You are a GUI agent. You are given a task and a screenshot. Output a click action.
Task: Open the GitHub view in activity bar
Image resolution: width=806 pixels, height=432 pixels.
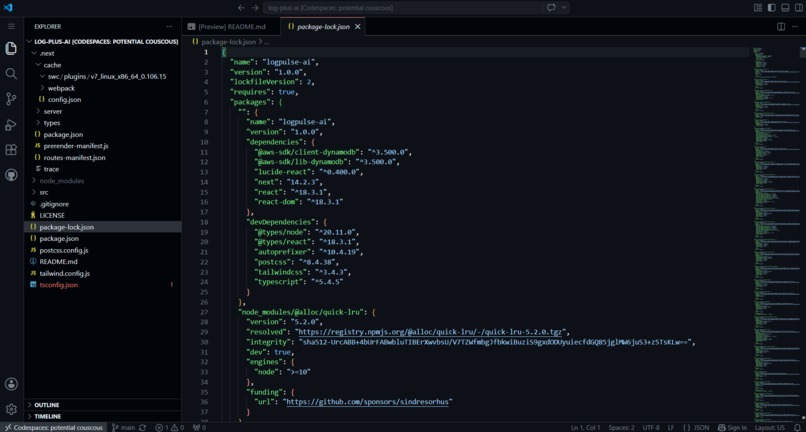11,175
